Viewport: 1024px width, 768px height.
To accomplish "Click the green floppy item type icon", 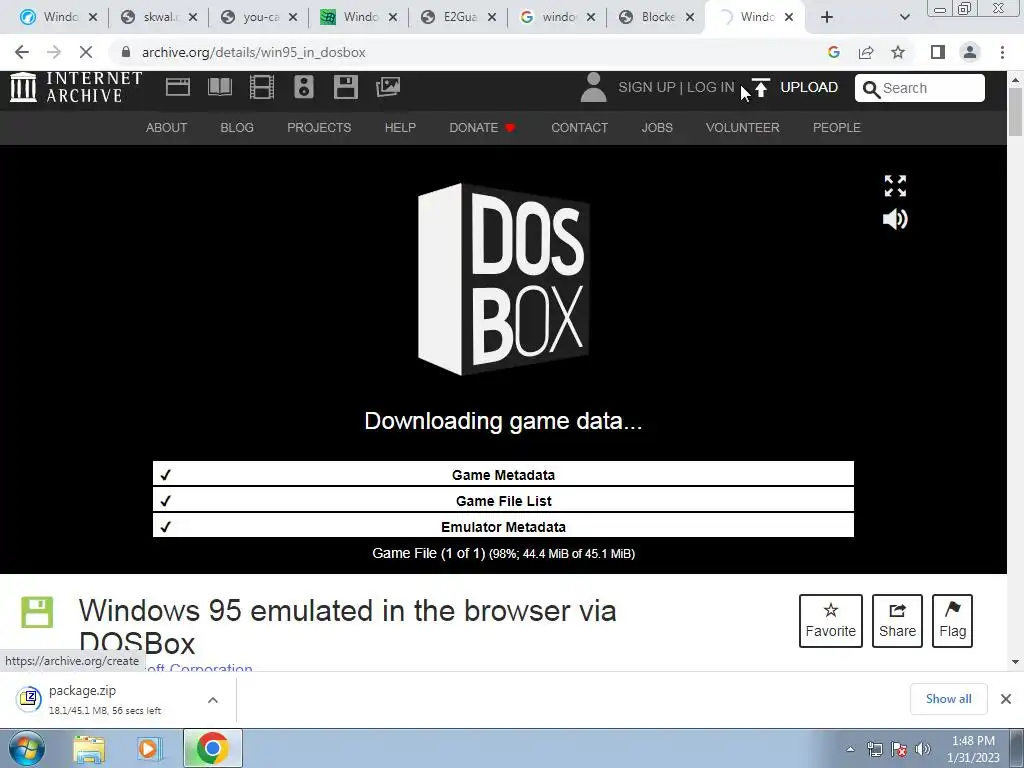I will pyautogui.click(x=37, y=612).
